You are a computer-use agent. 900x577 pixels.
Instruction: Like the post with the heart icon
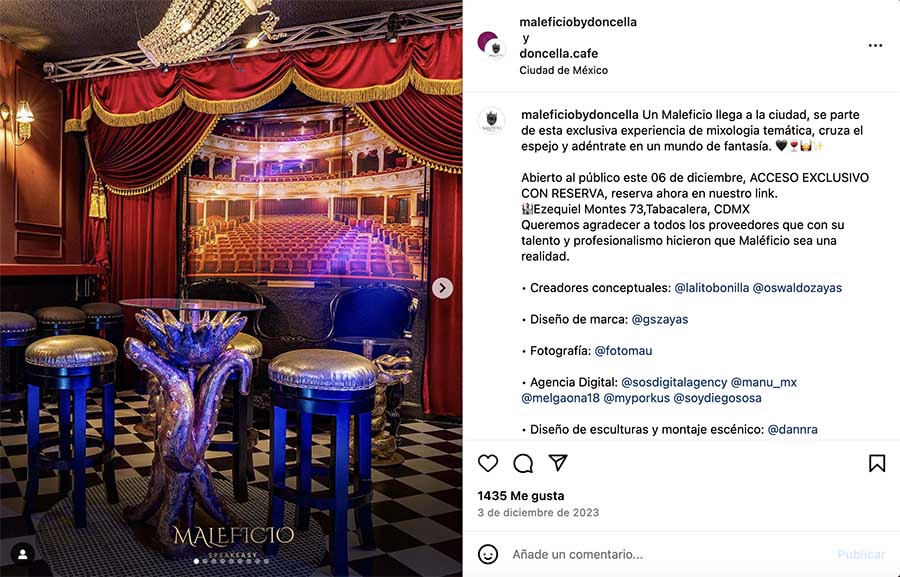click(488, 463)
